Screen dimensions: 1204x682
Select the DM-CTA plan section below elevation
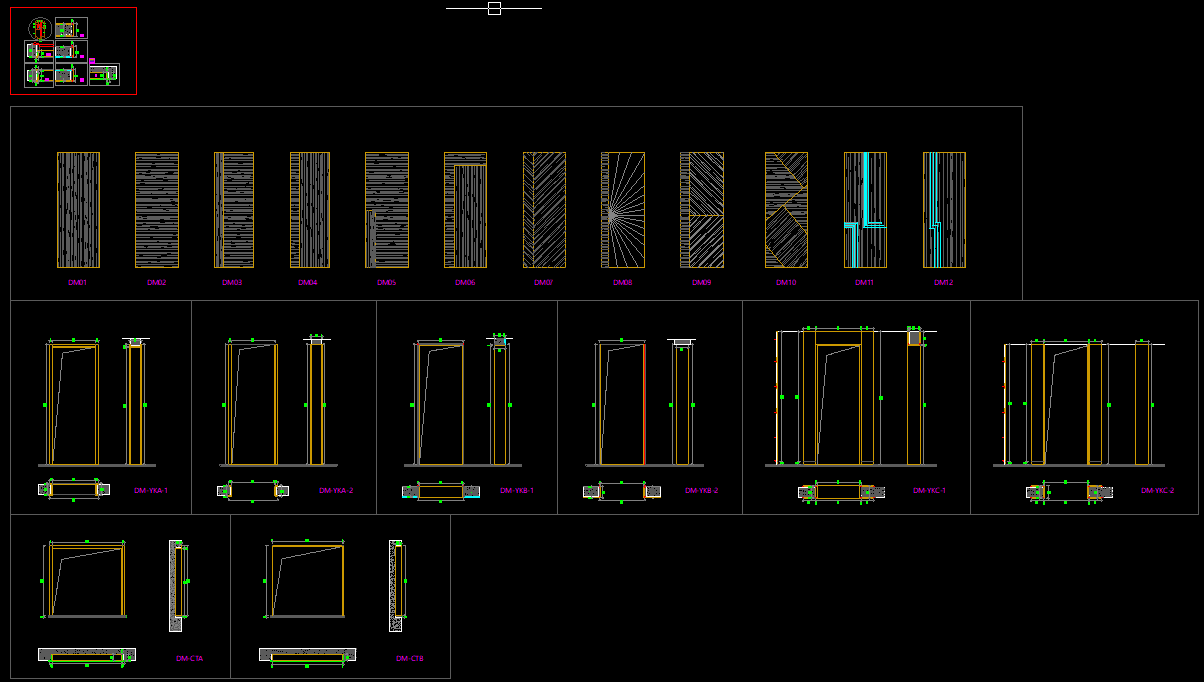[x=87, y=656]
